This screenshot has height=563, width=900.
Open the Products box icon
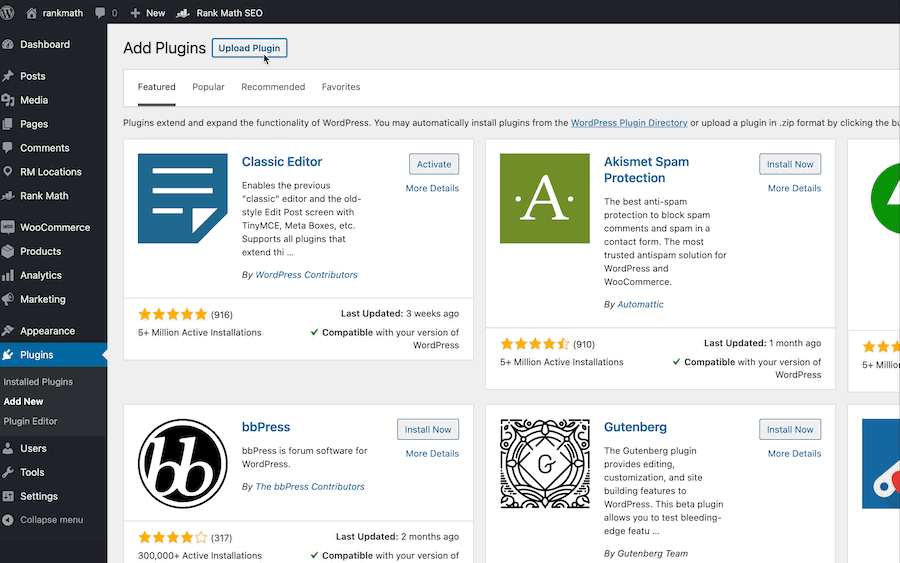click(7, 251)
